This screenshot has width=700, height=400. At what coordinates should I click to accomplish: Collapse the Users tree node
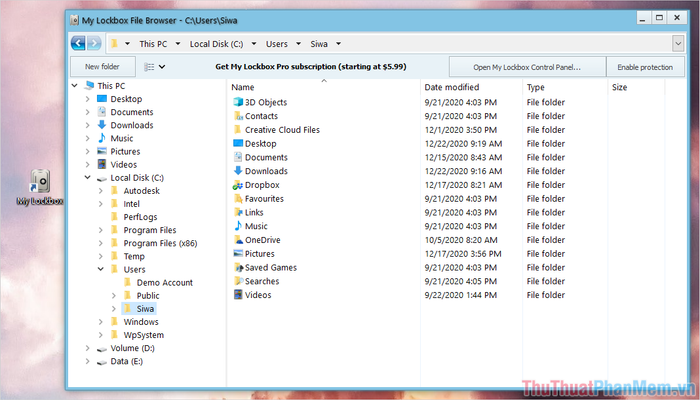click(101, 269)
